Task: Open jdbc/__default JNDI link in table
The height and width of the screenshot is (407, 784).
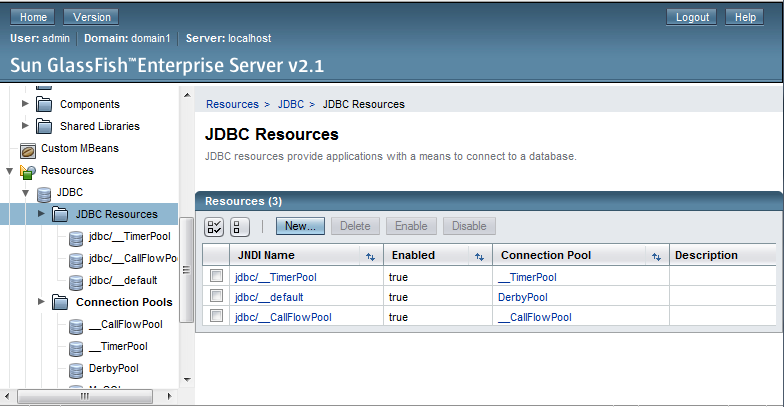Action: pos(269,297)
